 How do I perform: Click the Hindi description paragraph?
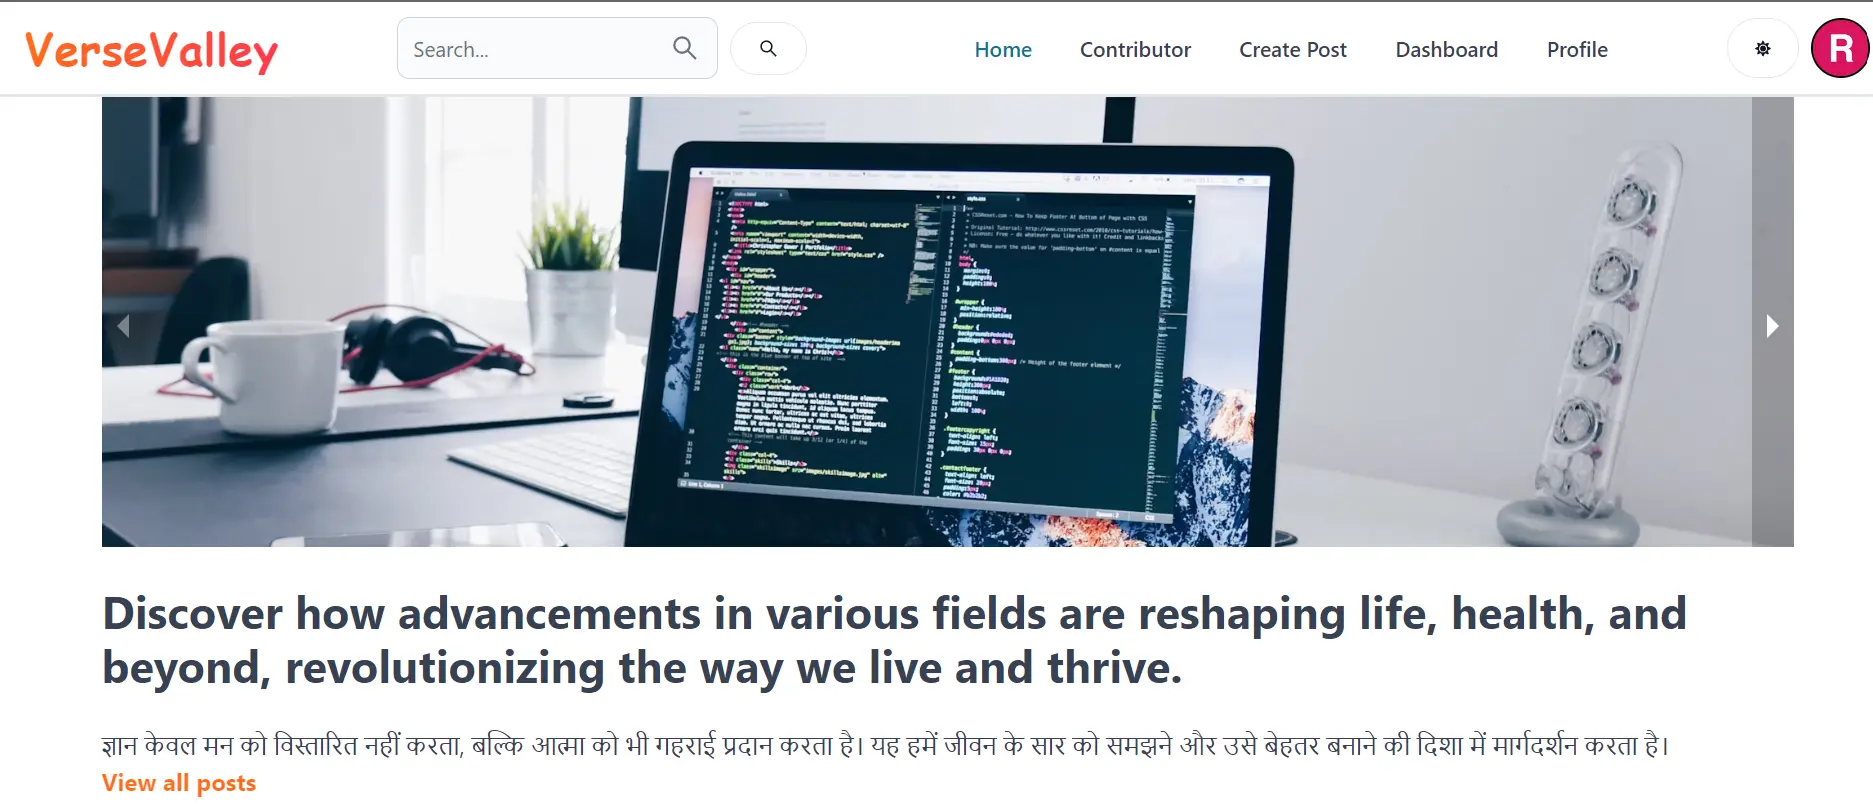[x=885, y=745]
